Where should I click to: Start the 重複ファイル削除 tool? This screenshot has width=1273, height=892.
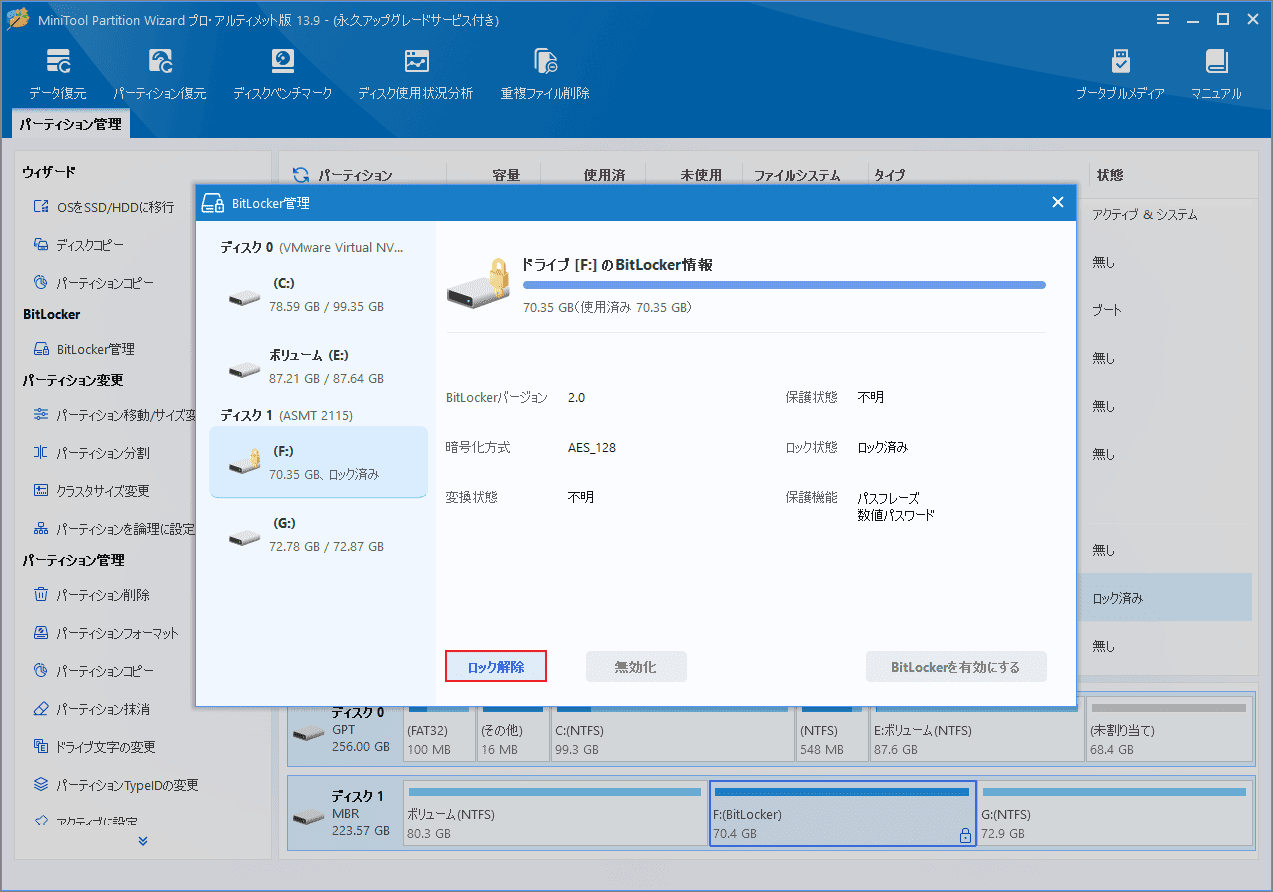coord(545,74)
